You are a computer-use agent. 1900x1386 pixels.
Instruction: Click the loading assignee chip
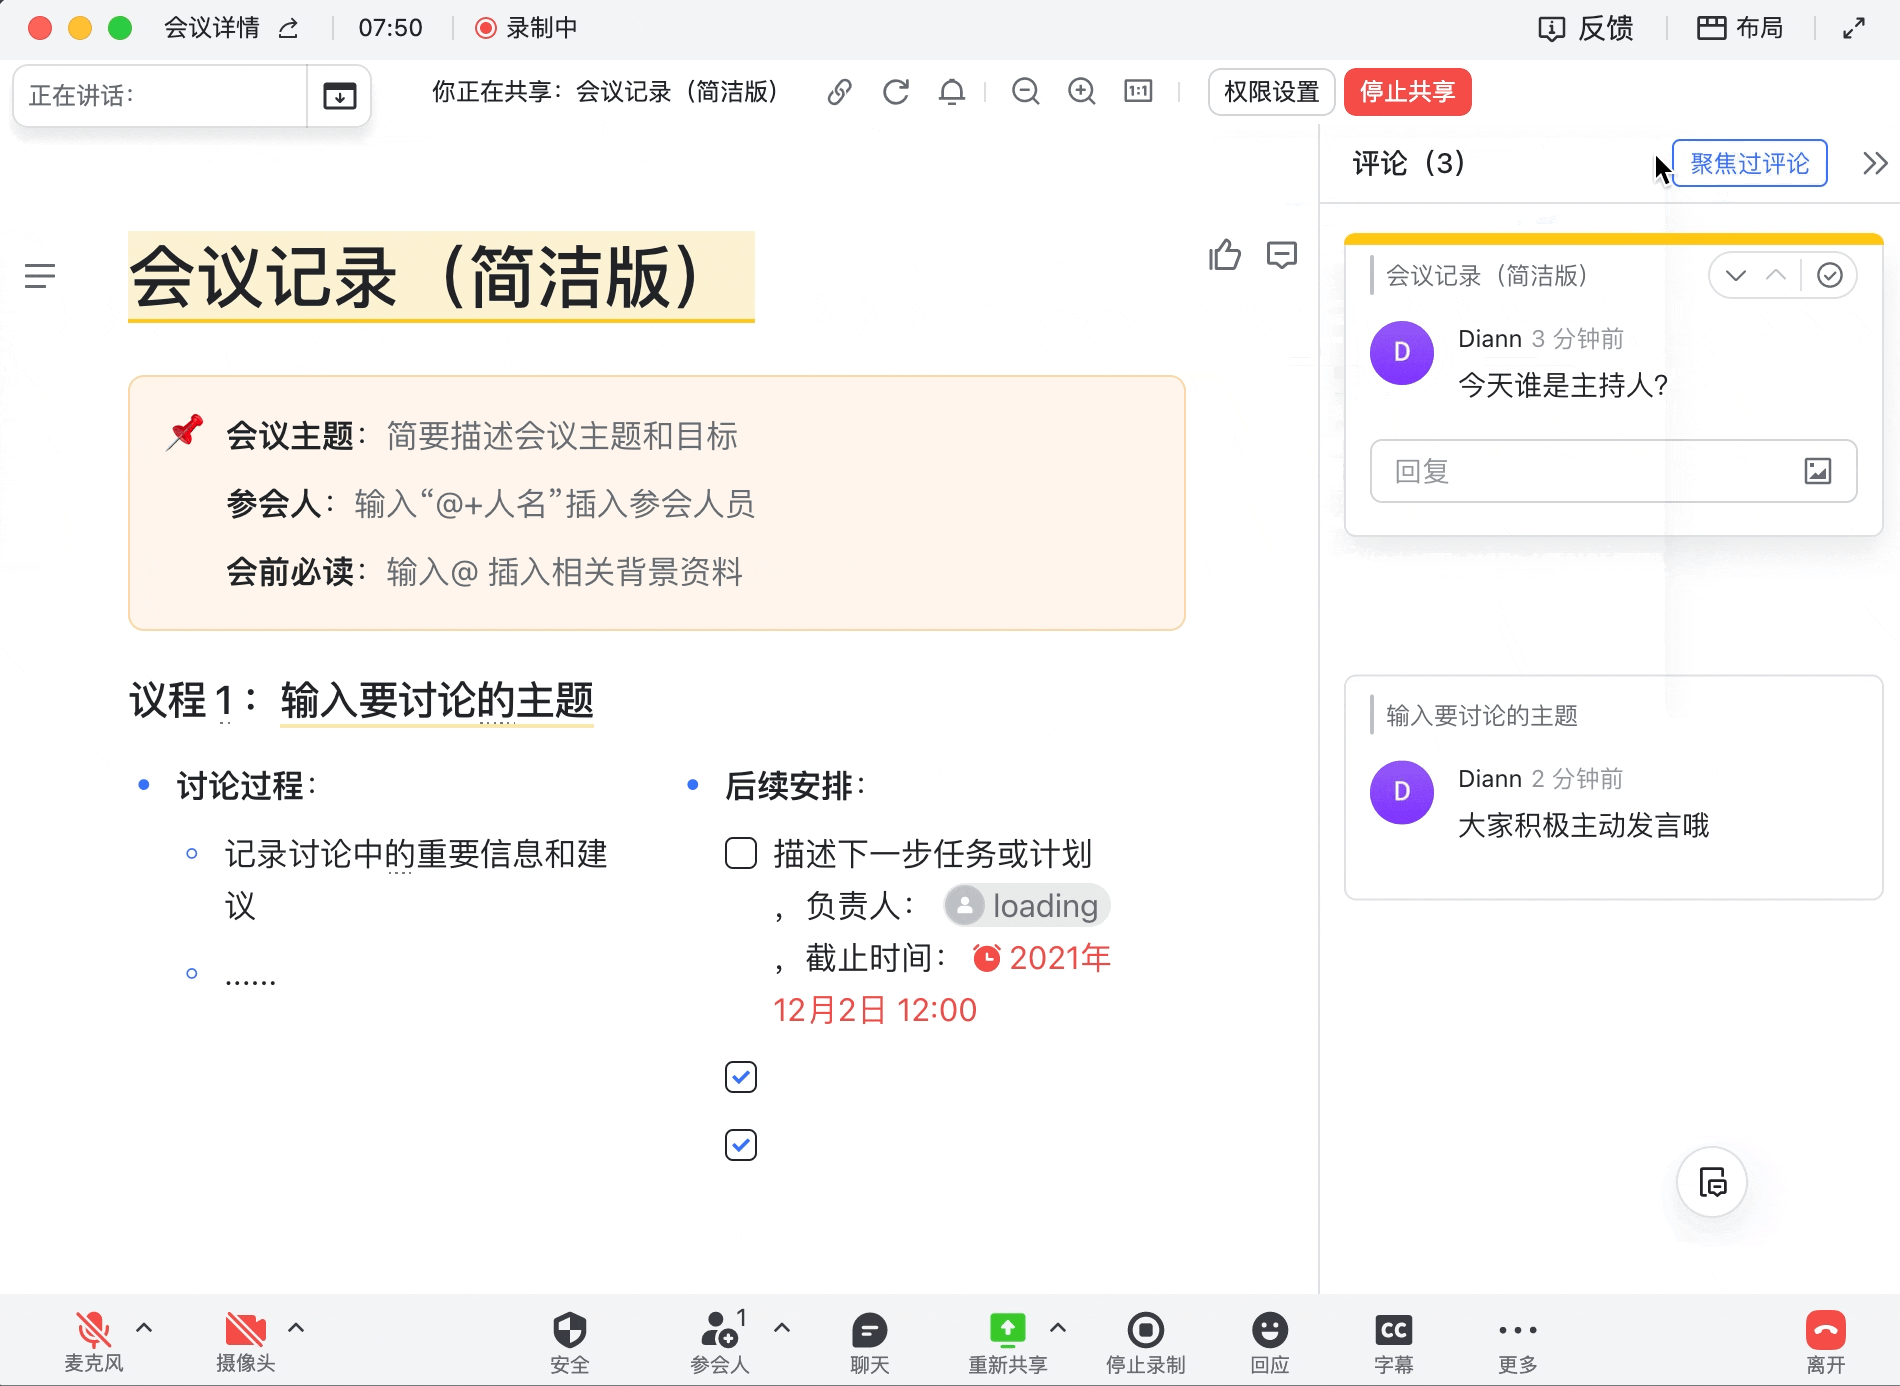point(1027,906)
